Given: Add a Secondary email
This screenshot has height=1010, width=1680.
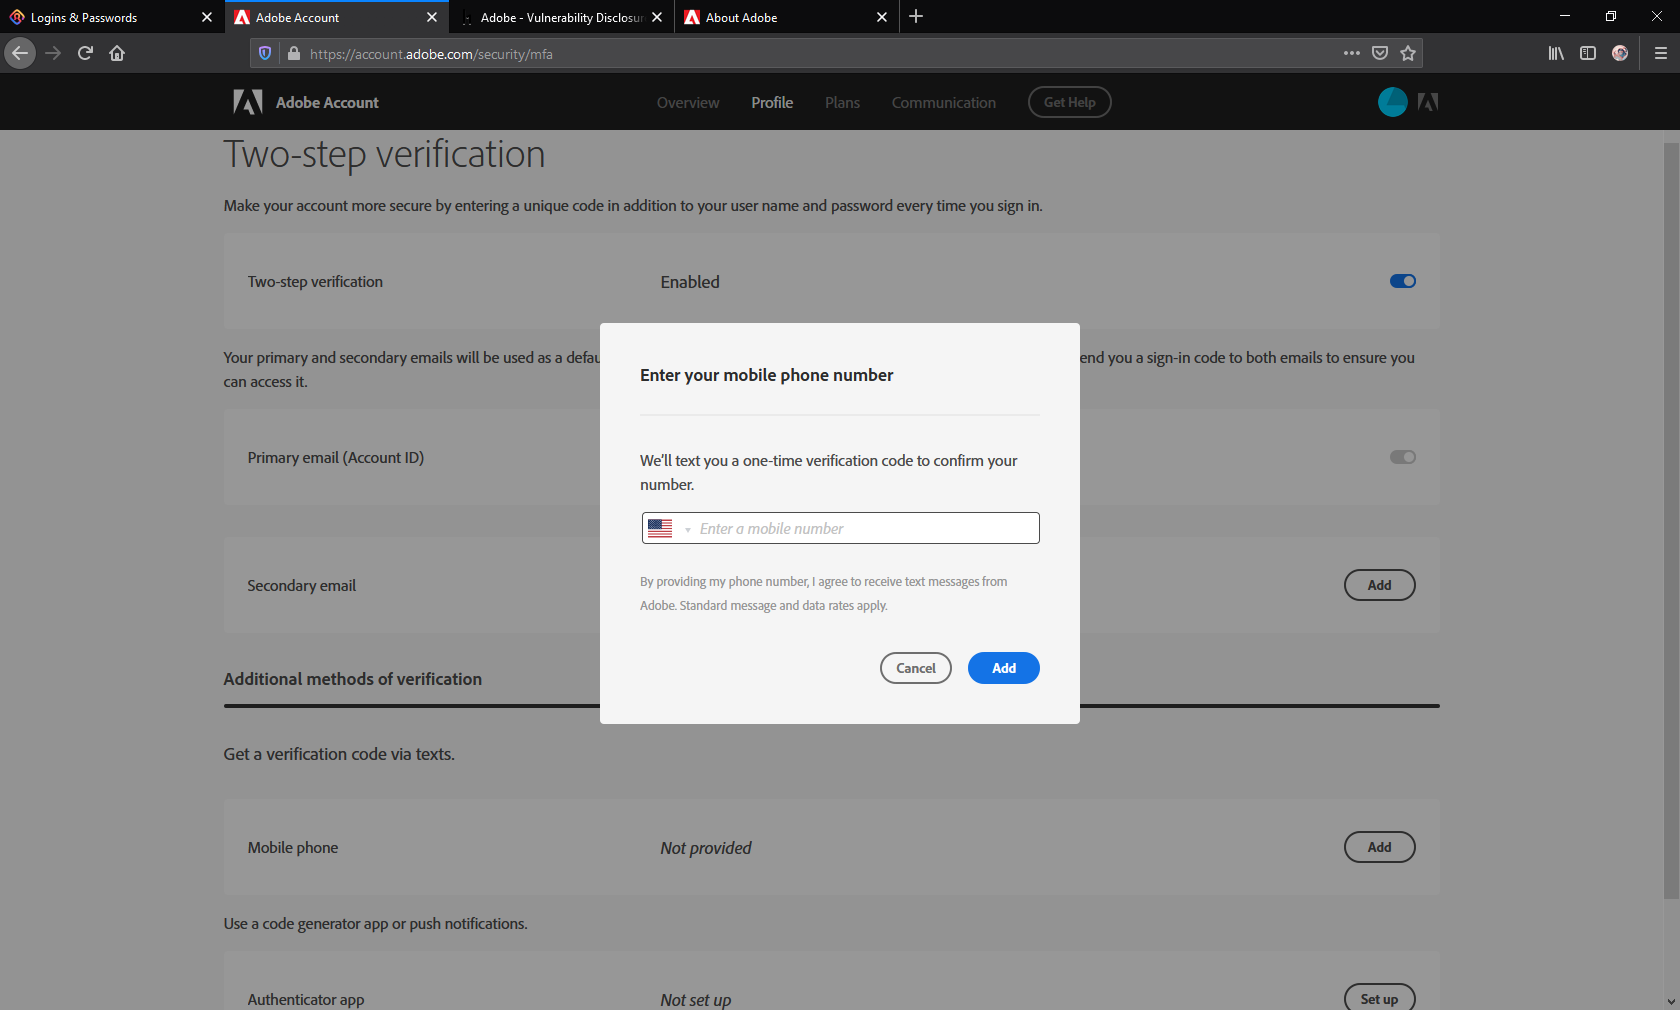Looking at the screenshot, I should (1380, 585).
